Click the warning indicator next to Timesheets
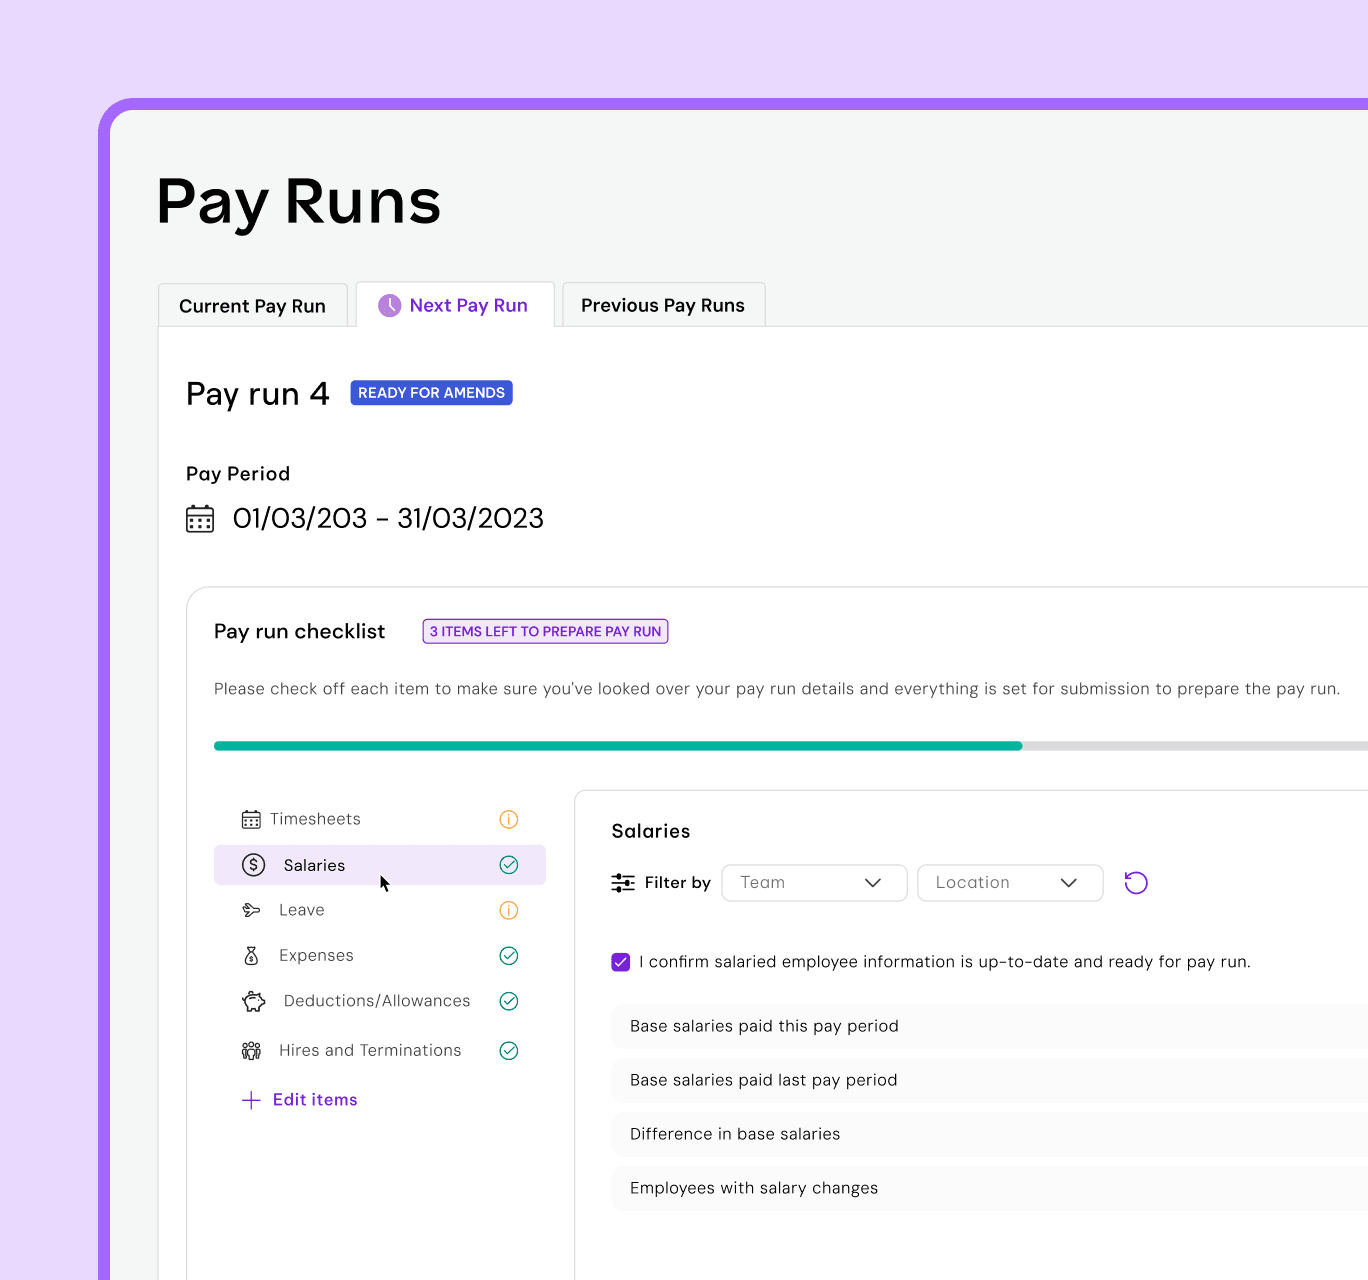The image size is (1368, 1280). (508, 818)
